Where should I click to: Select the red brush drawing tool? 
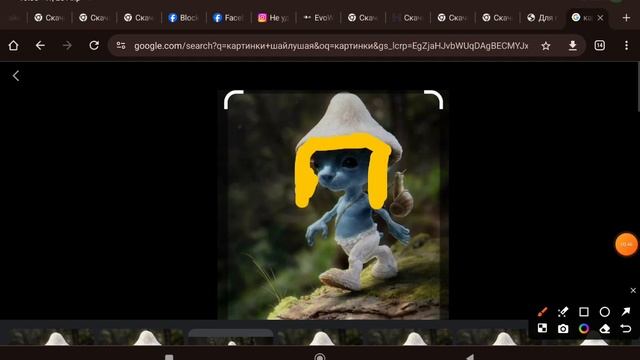tap(542, 312)
